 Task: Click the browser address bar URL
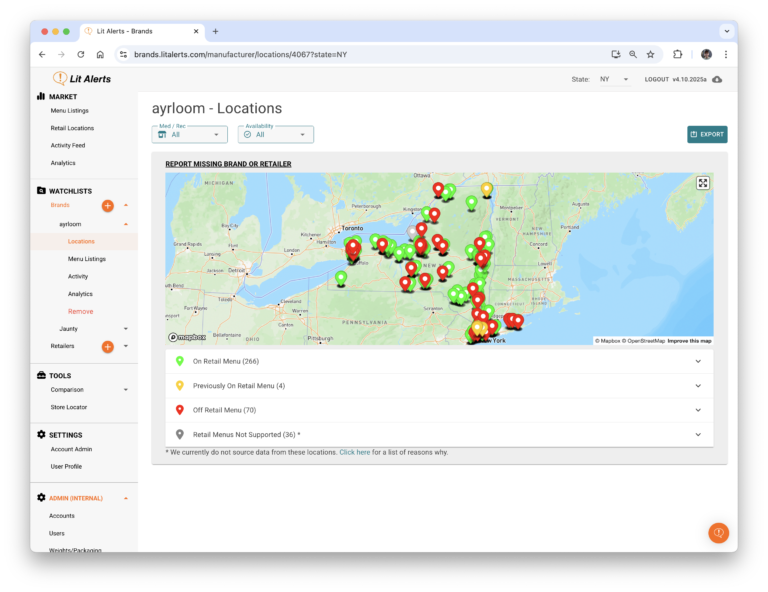tap(240, 54)
